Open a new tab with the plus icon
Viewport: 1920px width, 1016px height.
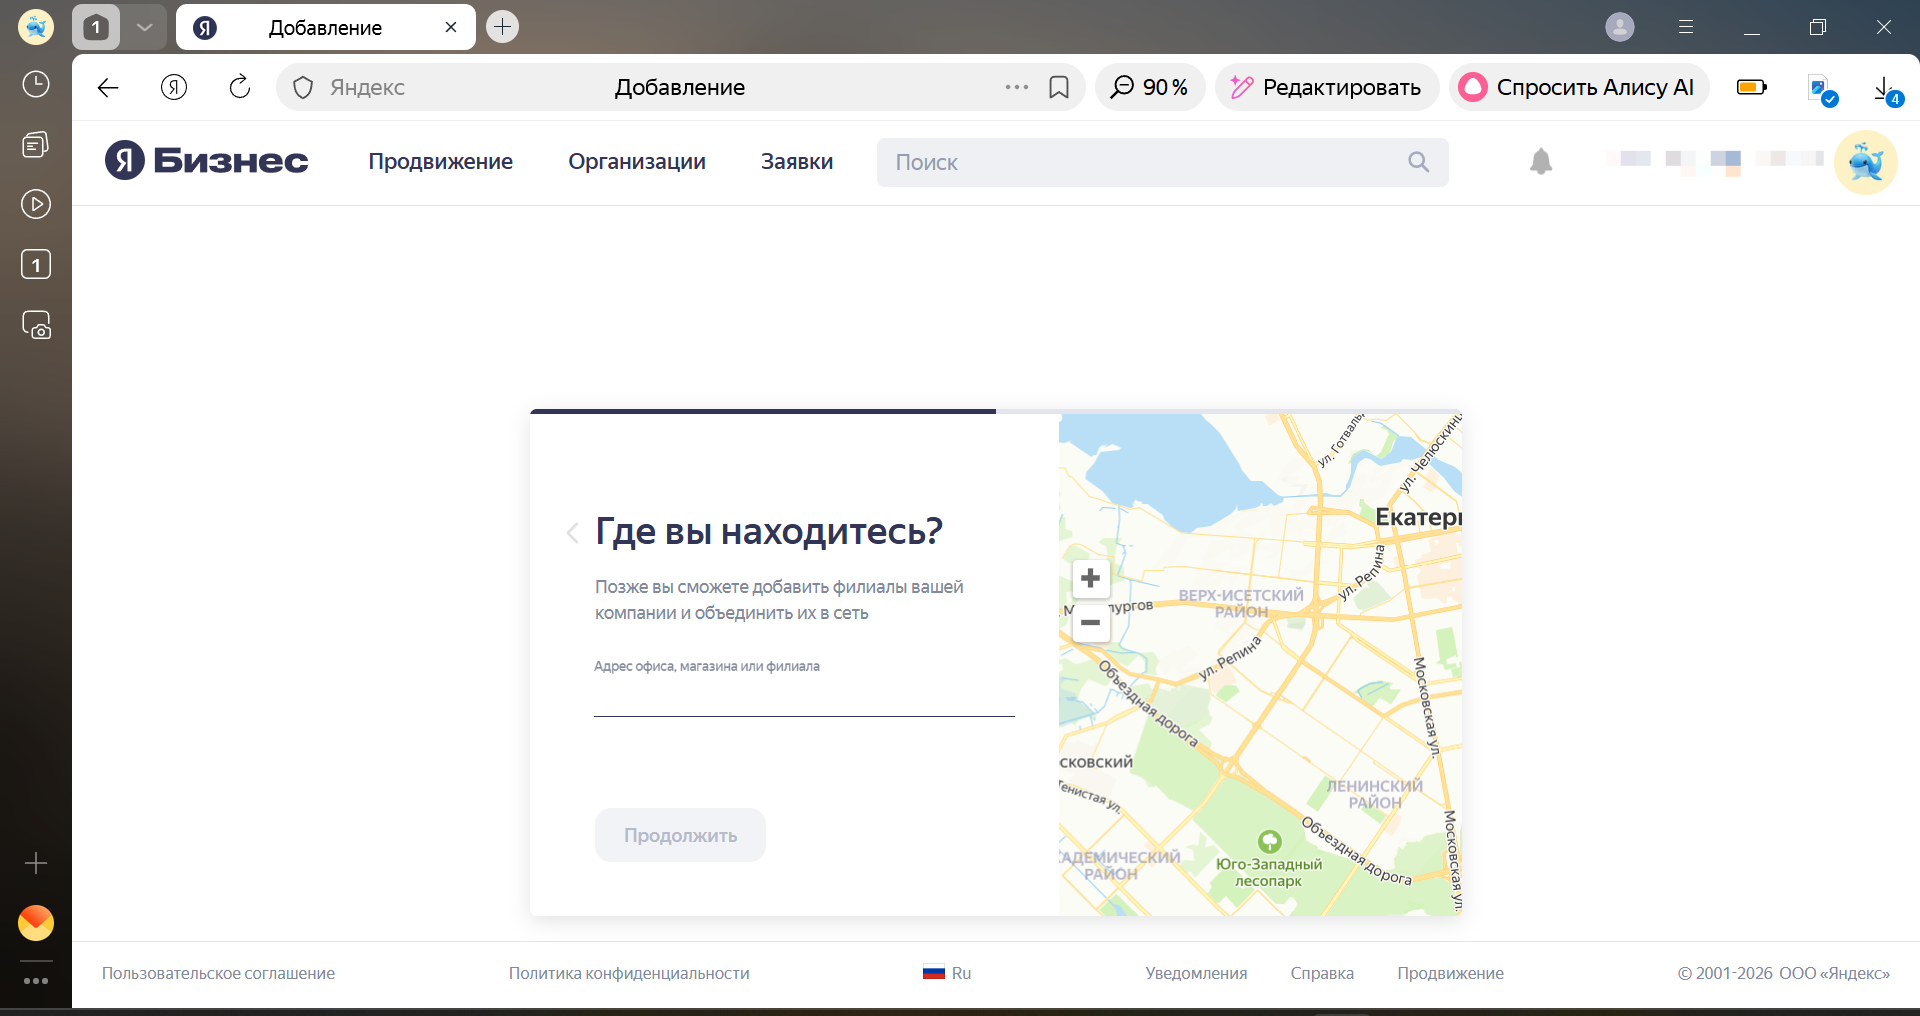(x=501, y=26)
